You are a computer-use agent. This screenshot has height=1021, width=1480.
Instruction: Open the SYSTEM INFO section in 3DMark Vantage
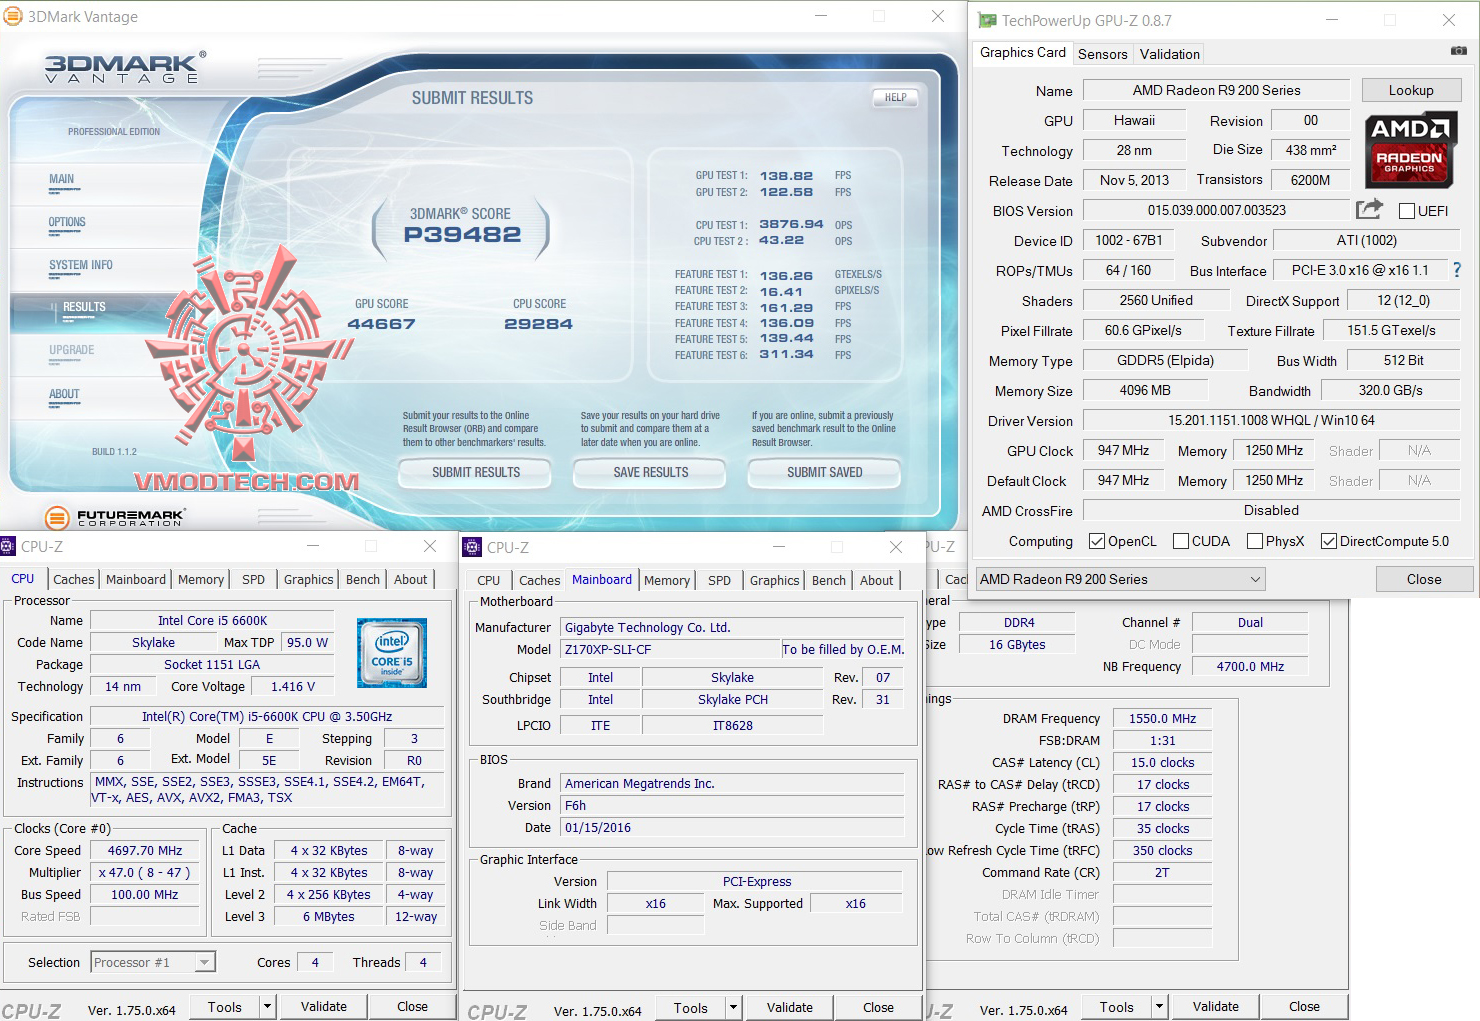coord(81,265)
